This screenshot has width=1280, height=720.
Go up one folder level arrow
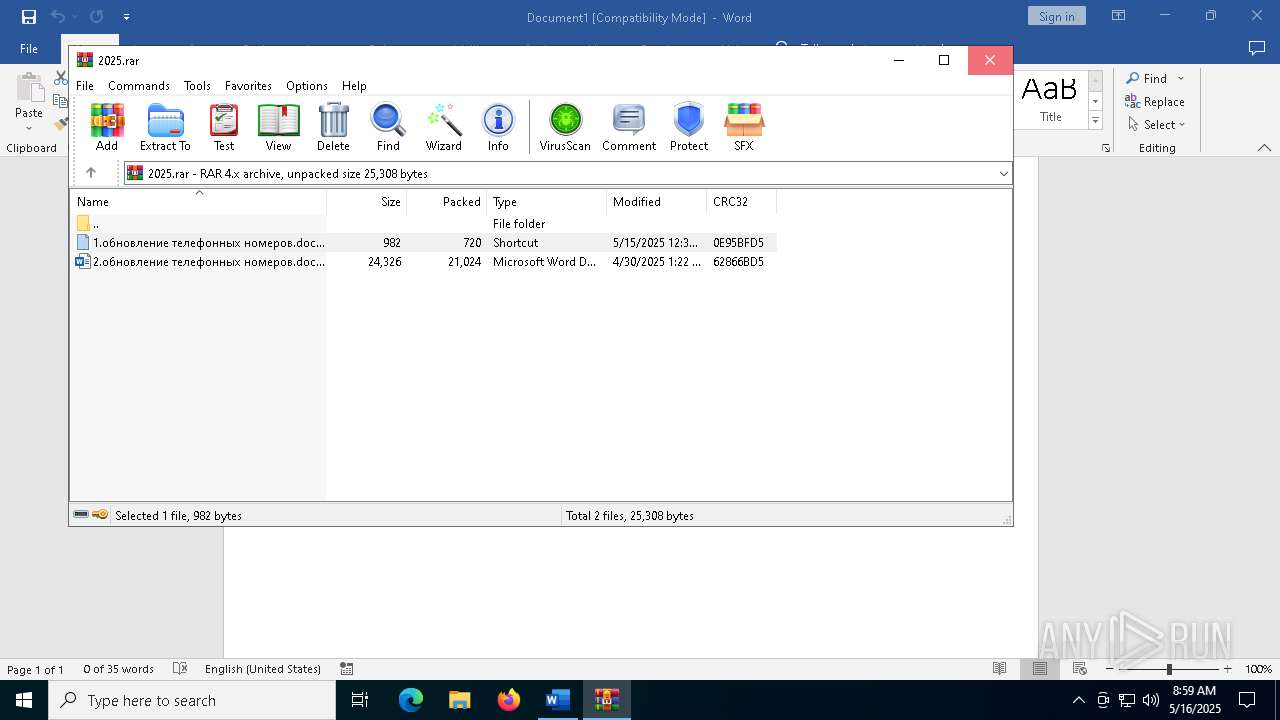pos(91,173)
